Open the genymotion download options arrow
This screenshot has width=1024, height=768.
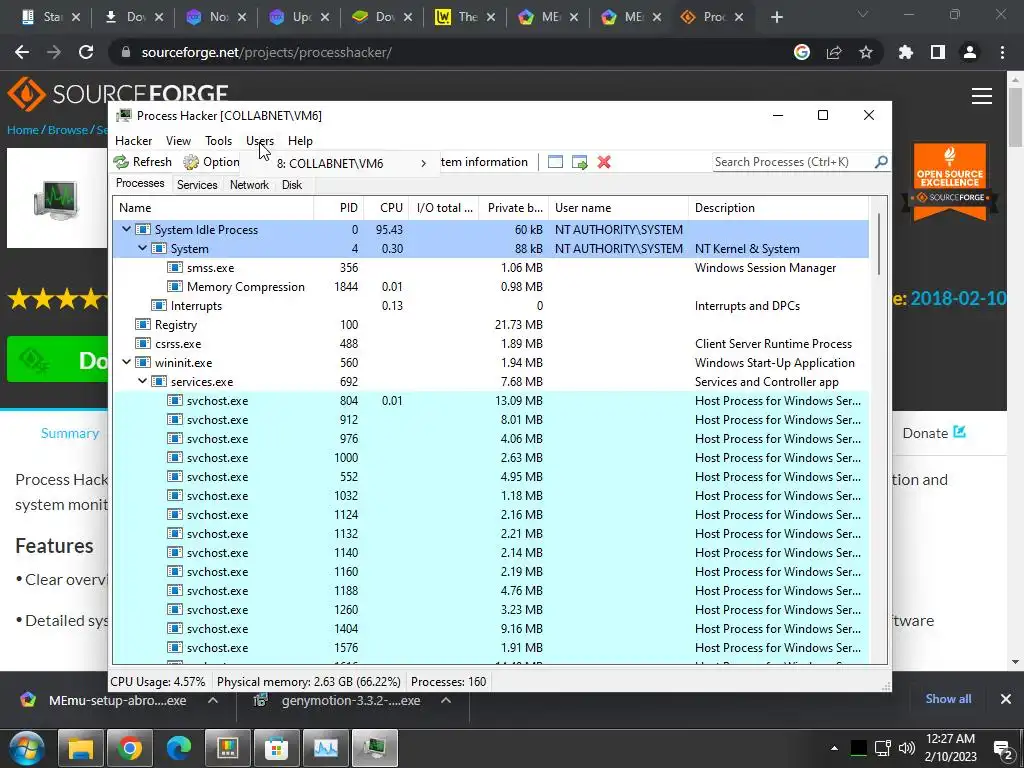[446, 700]
